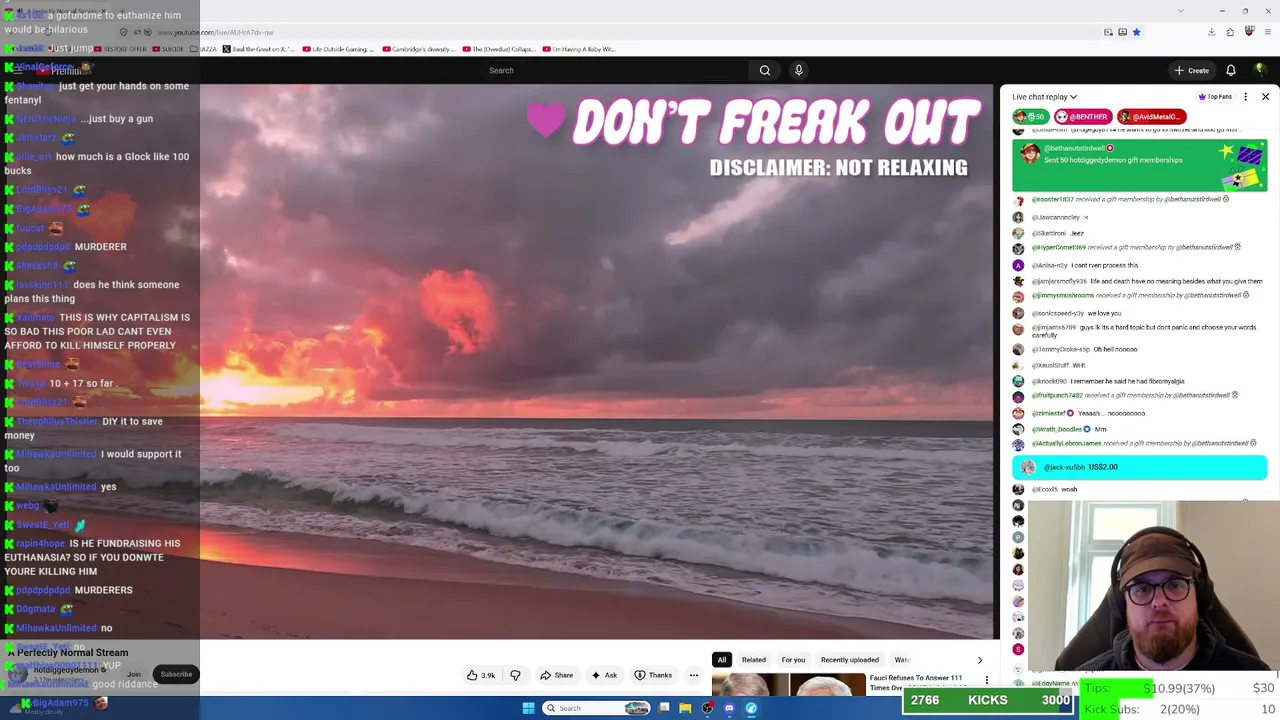Open the green 50 gift memberships chip
This screenshot has height=720, width=1280.
pos(1030,117)
